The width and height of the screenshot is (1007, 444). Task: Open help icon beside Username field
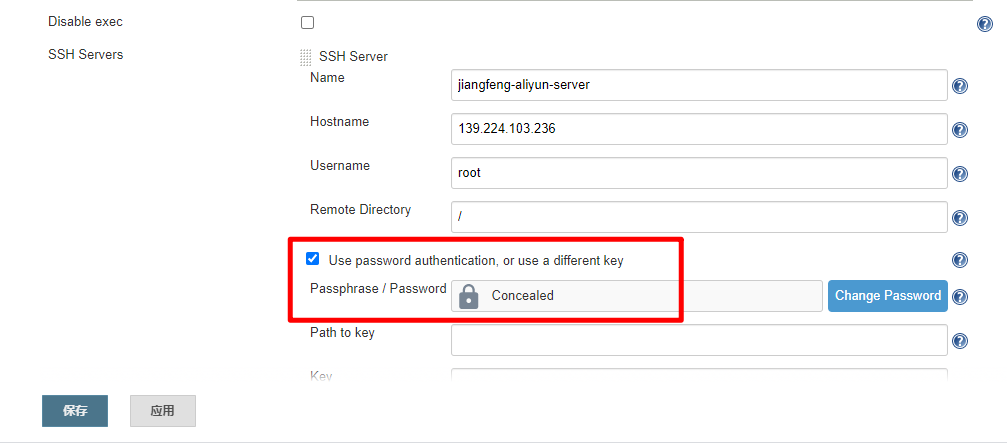pyautogui.click(x=959, y=174)
